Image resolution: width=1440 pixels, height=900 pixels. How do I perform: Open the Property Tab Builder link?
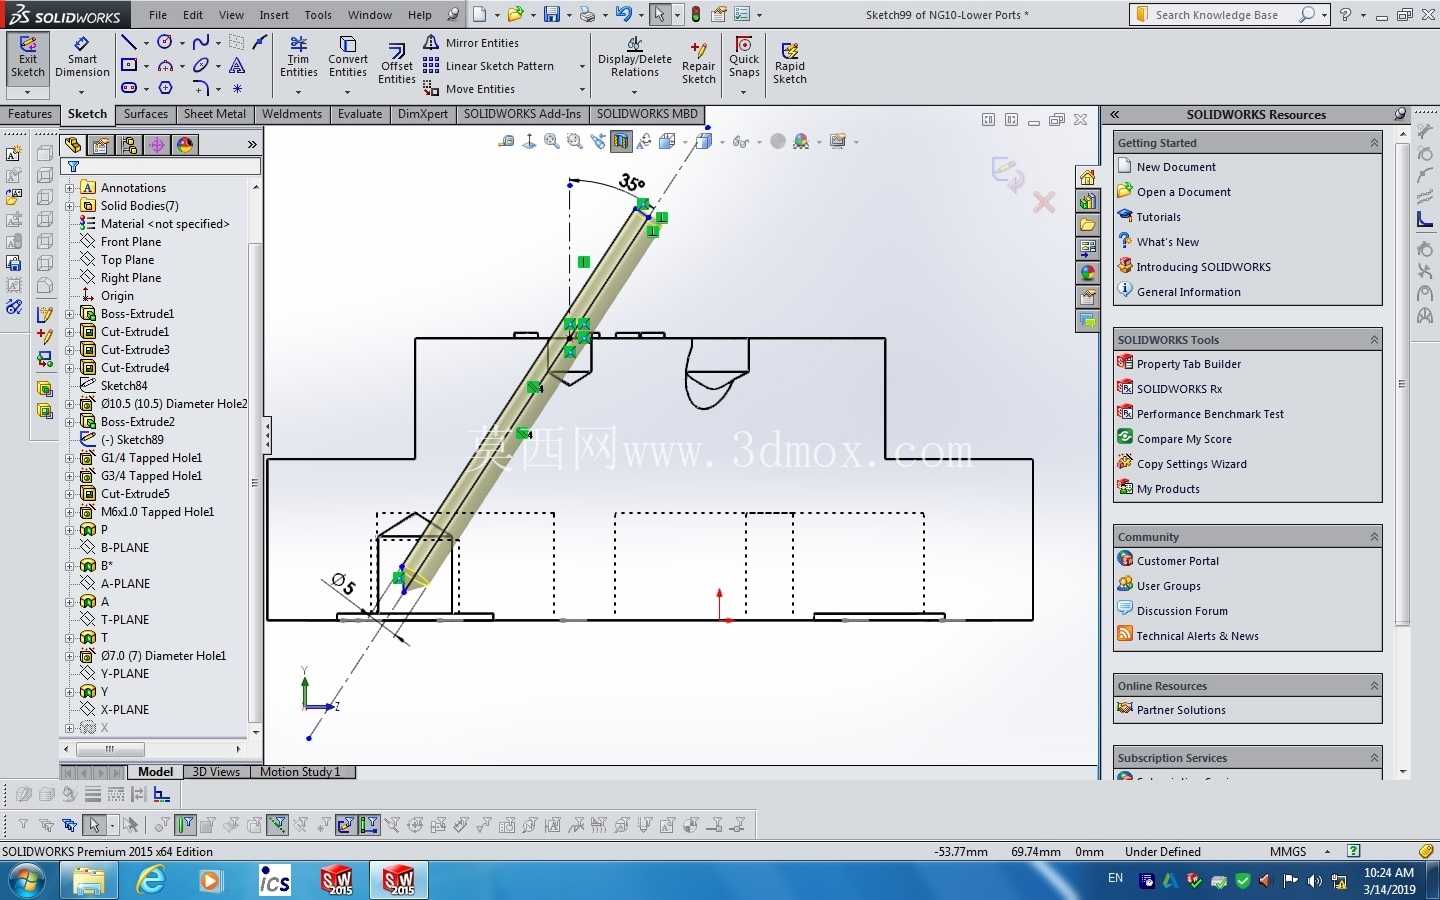pos(1188,364)
